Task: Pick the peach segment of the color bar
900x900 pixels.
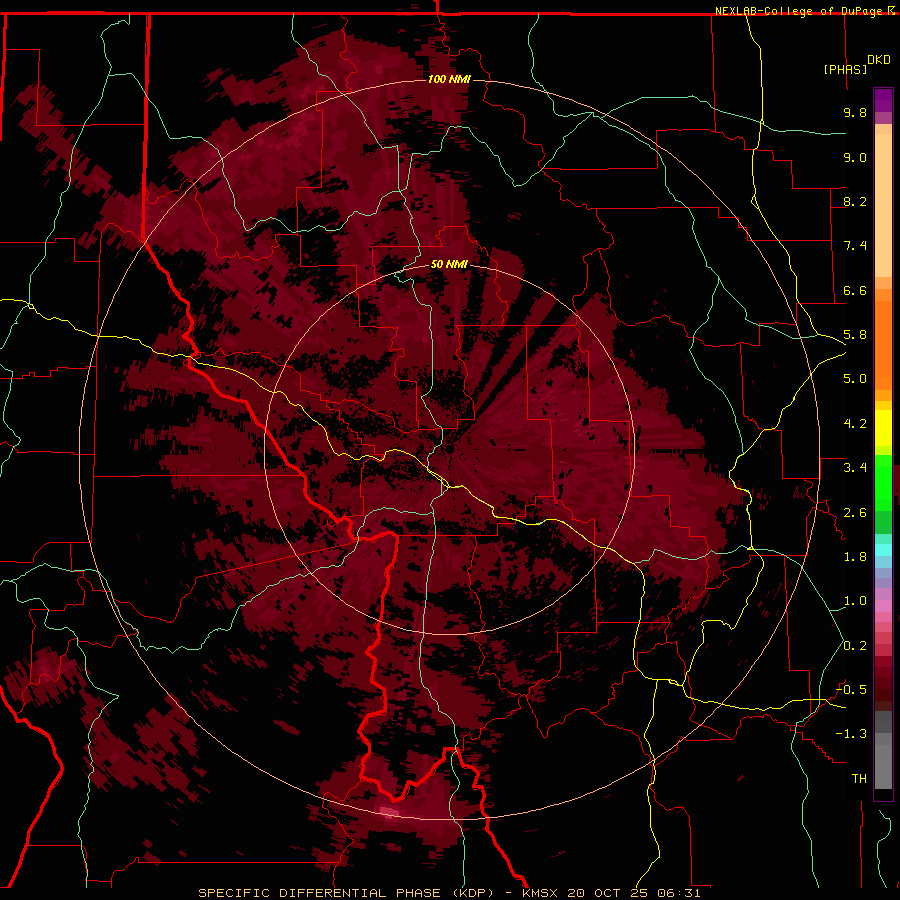Action: tap(883, 207)
